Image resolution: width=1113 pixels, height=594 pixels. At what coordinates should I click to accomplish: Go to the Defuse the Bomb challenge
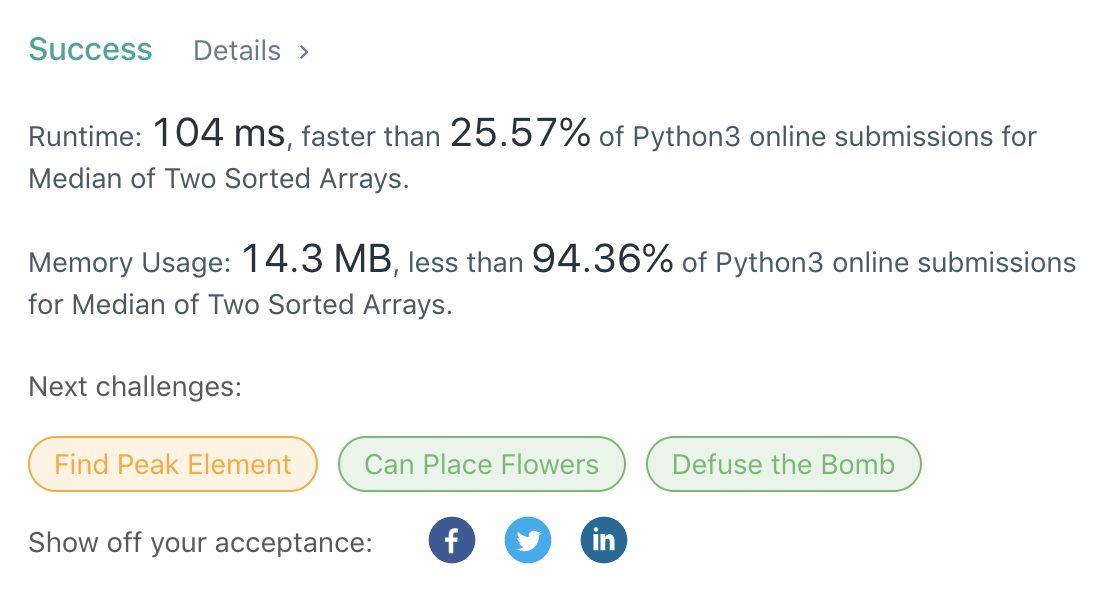783,464
